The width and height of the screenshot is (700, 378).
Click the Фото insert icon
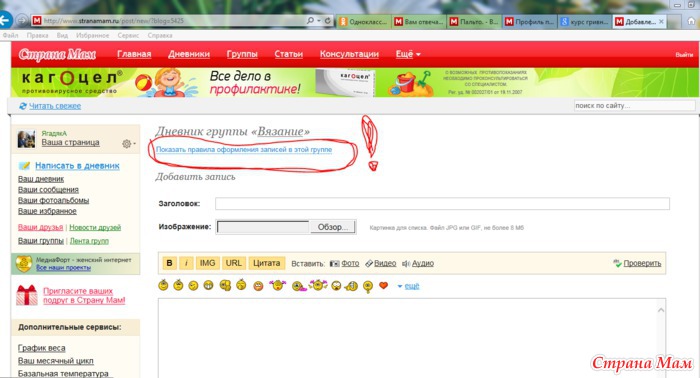point(334,264)
